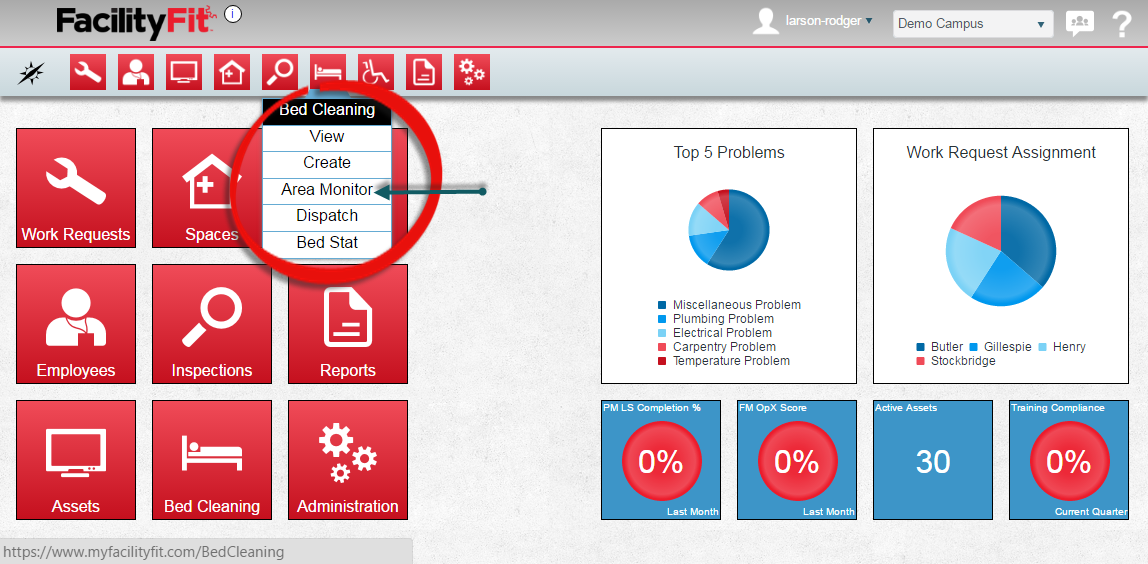The image size is (1148, 564).
Task: Select the magnifier Inspections toolbar icon
Action: point(280,72)
